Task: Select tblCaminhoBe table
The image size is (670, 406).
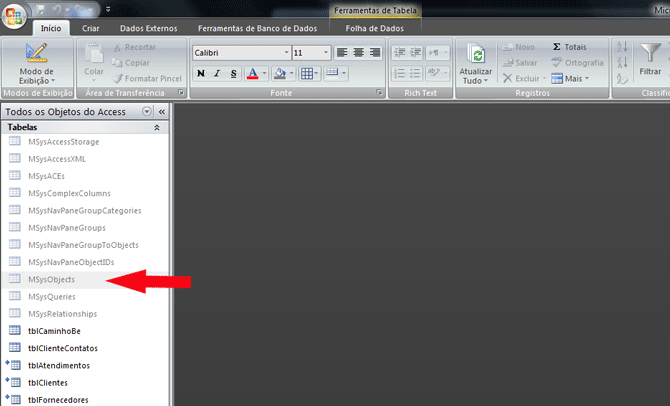Action: (85, 331)
